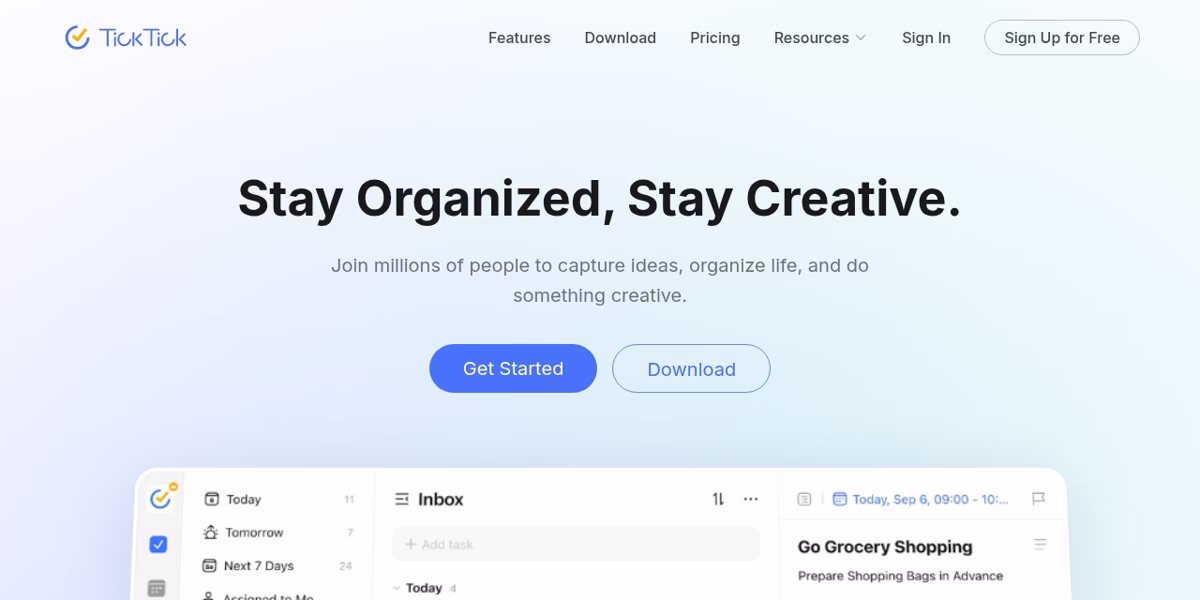Select the blue checkbox tasks icon in sidebar
The width and height of the screenshot is (1200, 600).
coord(158,545)
